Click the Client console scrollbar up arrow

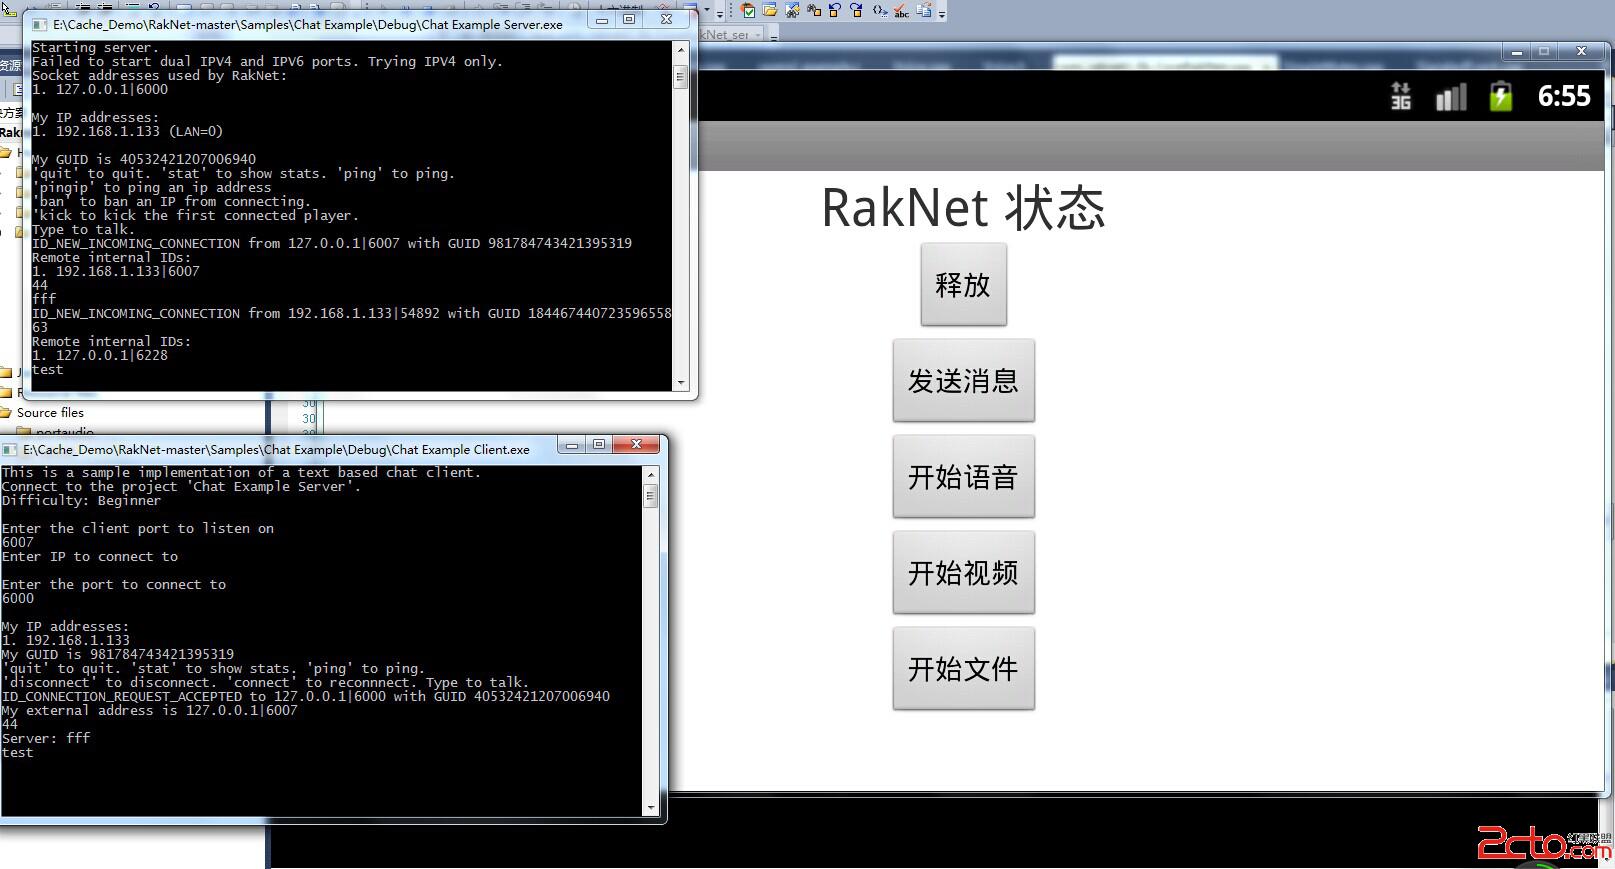[x=651, y=474]
